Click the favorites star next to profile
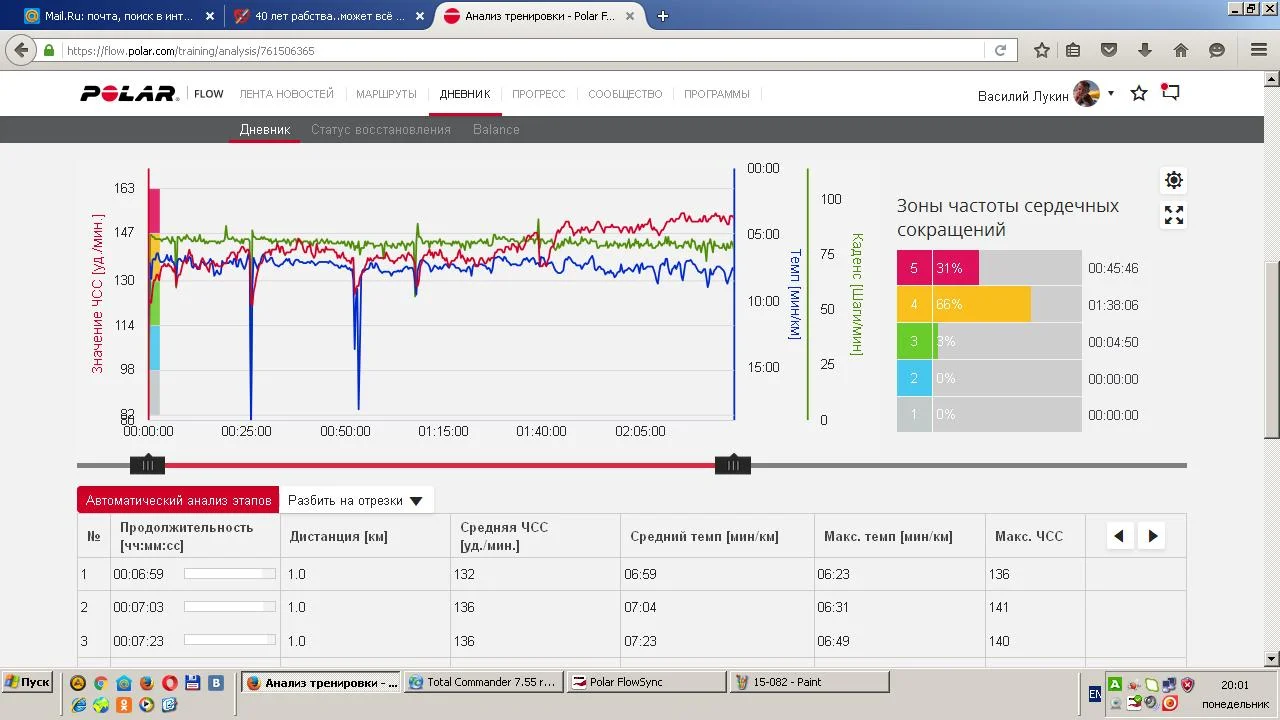 [x=1139, y=93]
